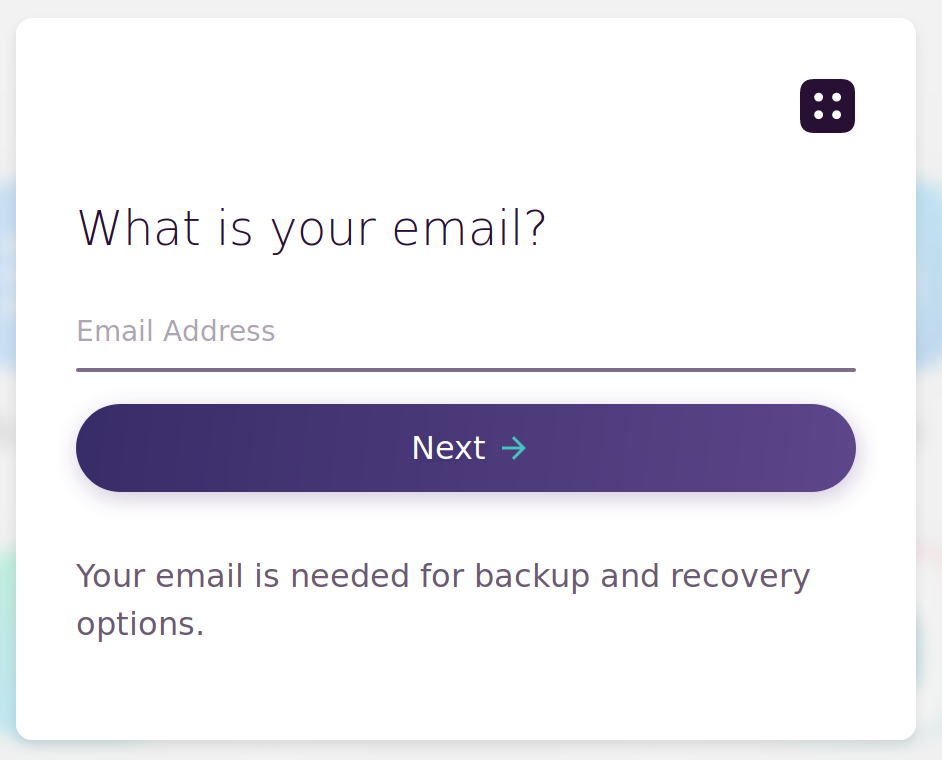This screenshot has height=760, width=942.
Task: Click the teal arrow inside Next button
Action: (513, 448)
